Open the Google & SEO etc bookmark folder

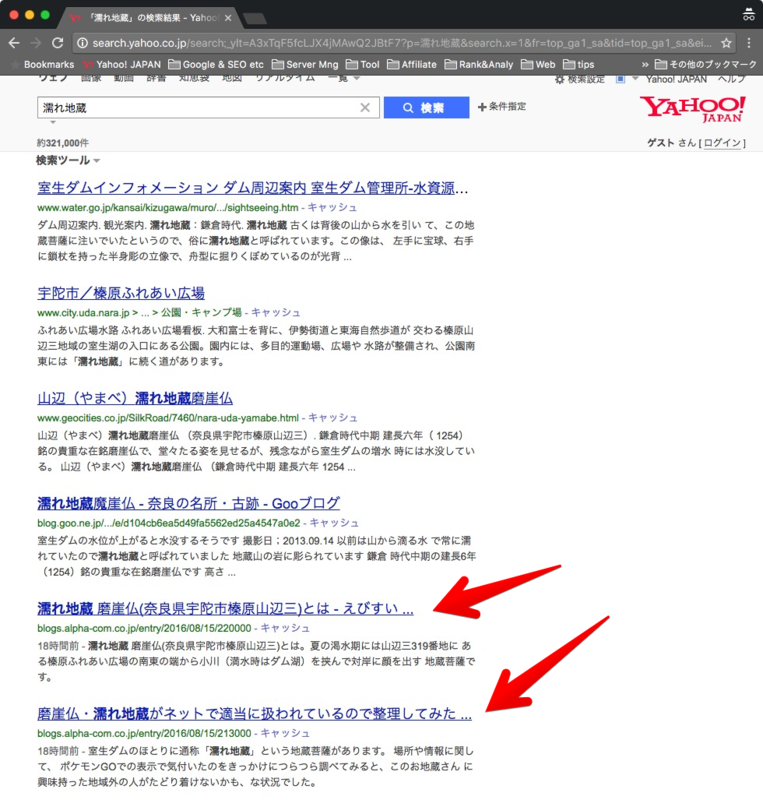216,65
